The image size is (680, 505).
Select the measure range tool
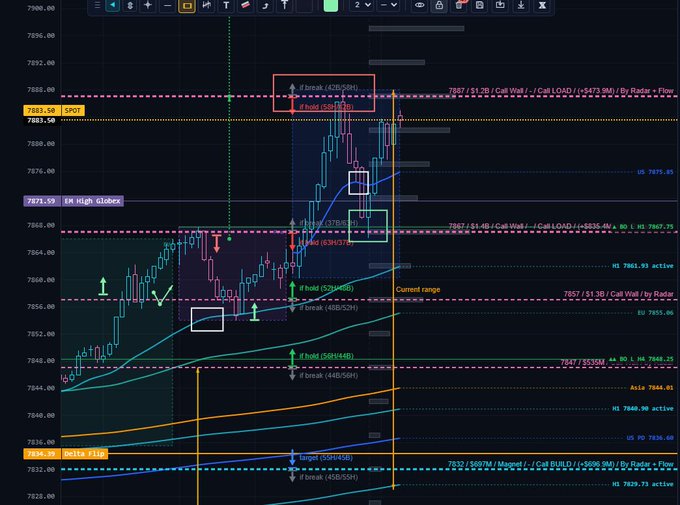pos(207,5)
